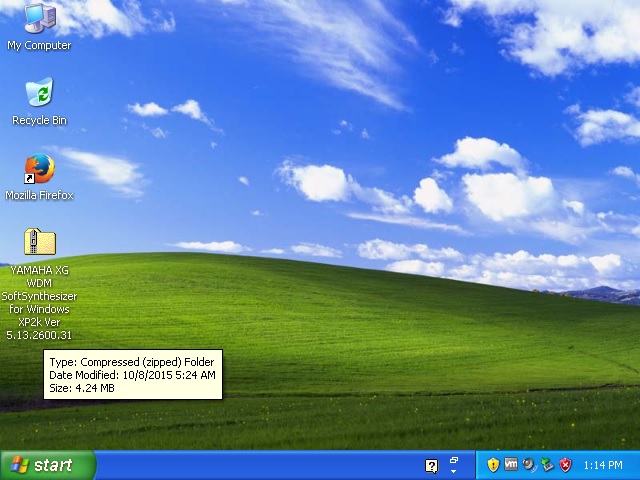Select the YAMAHA XG zipped folder icon

(39, 242)
